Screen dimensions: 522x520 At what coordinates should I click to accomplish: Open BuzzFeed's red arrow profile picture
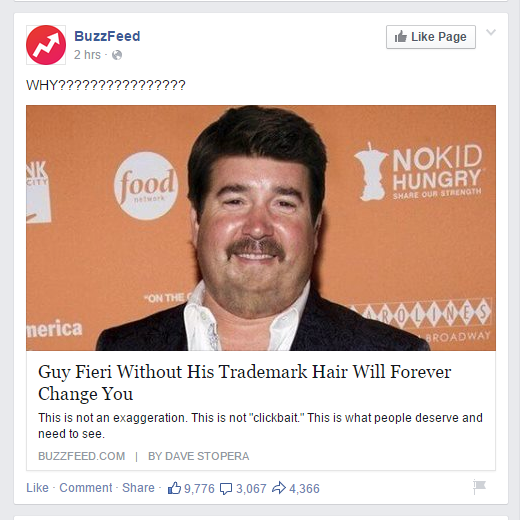[x=46, y=45]
